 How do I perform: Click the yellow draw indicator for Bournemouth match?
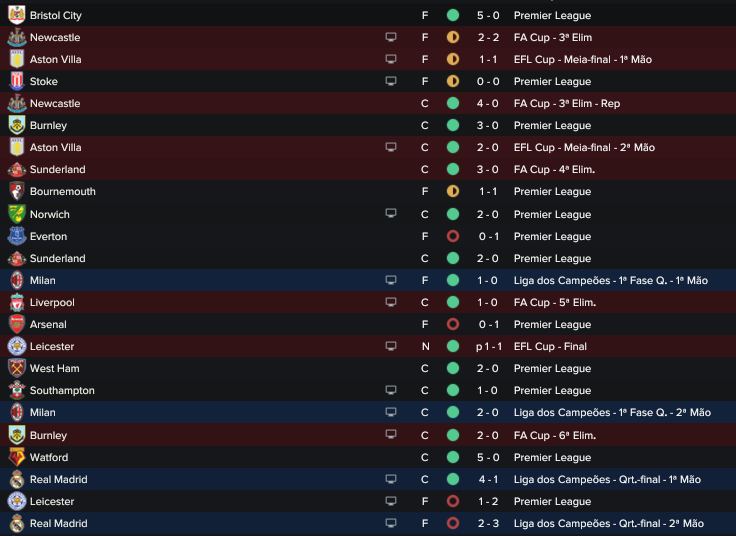tap(453, 191)
